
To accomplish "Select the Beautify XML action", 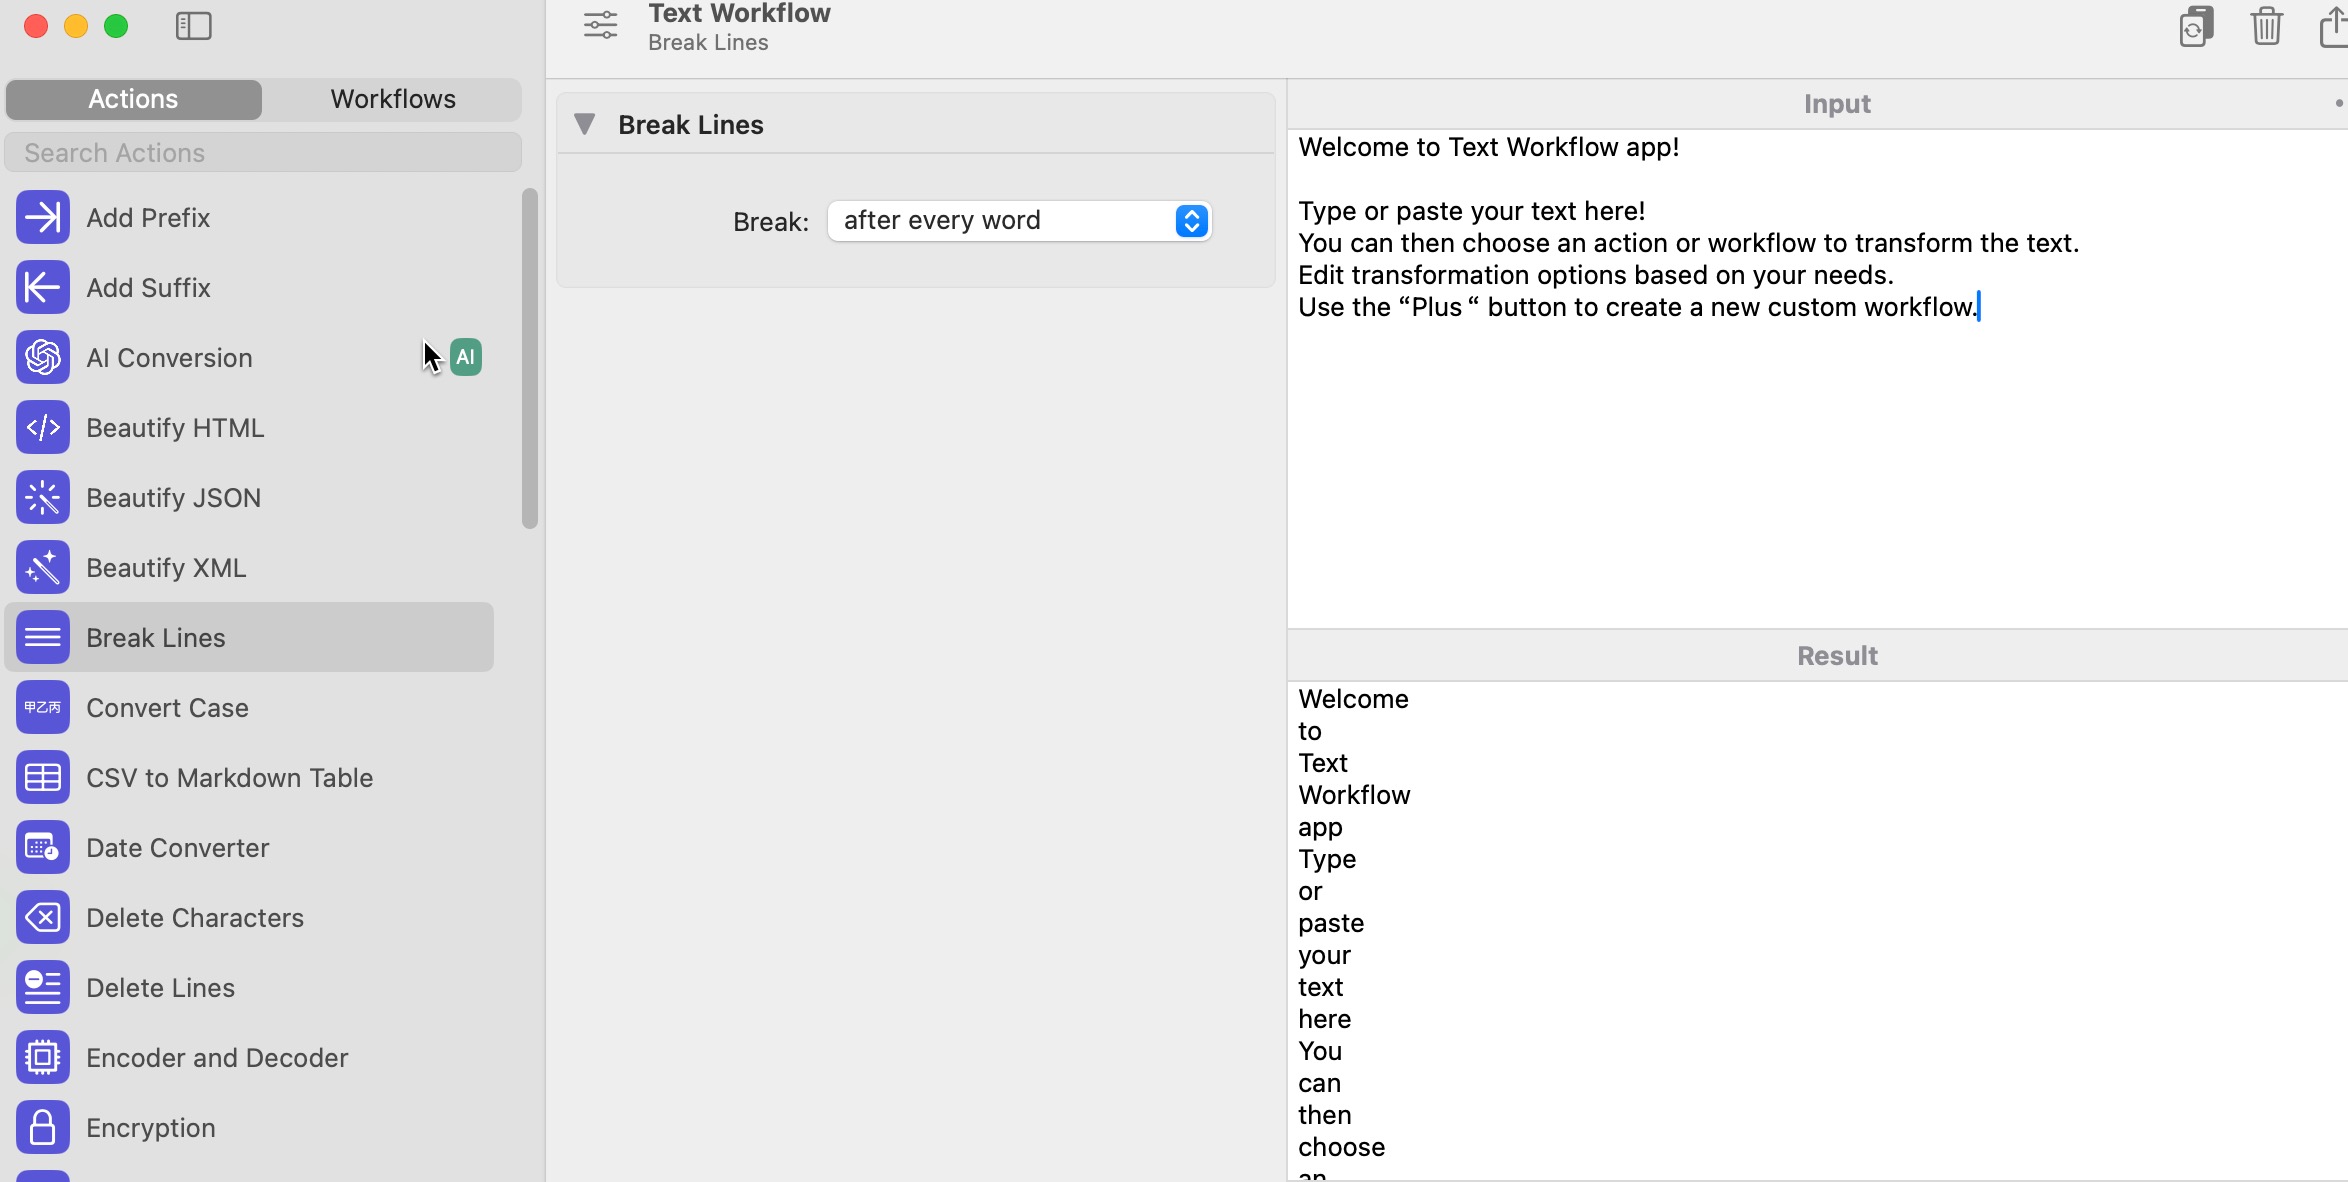I will 249,567.
